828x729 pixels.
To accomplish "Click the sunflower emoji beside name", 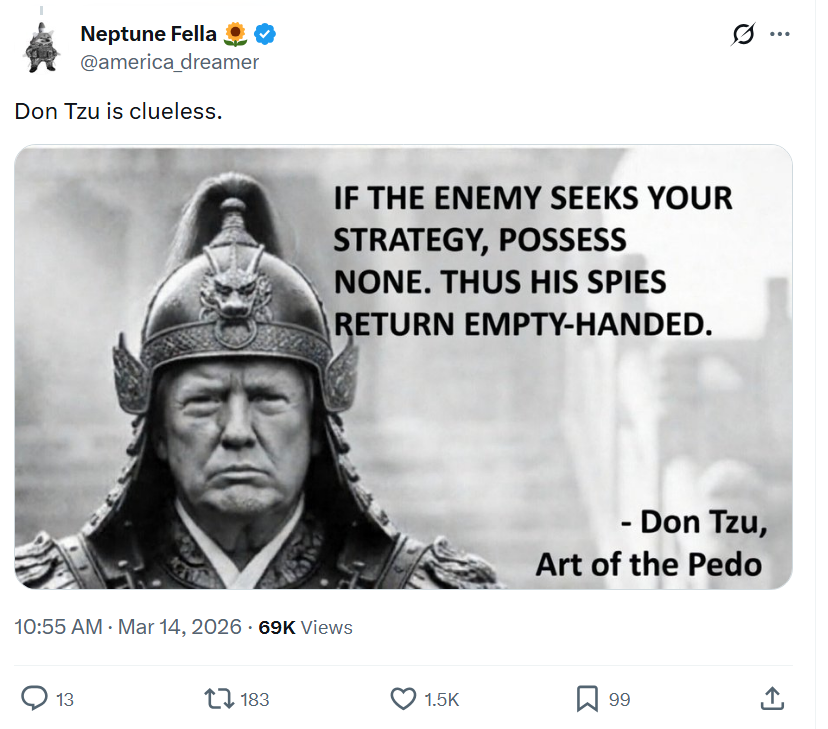I will (x=236, y=34).
